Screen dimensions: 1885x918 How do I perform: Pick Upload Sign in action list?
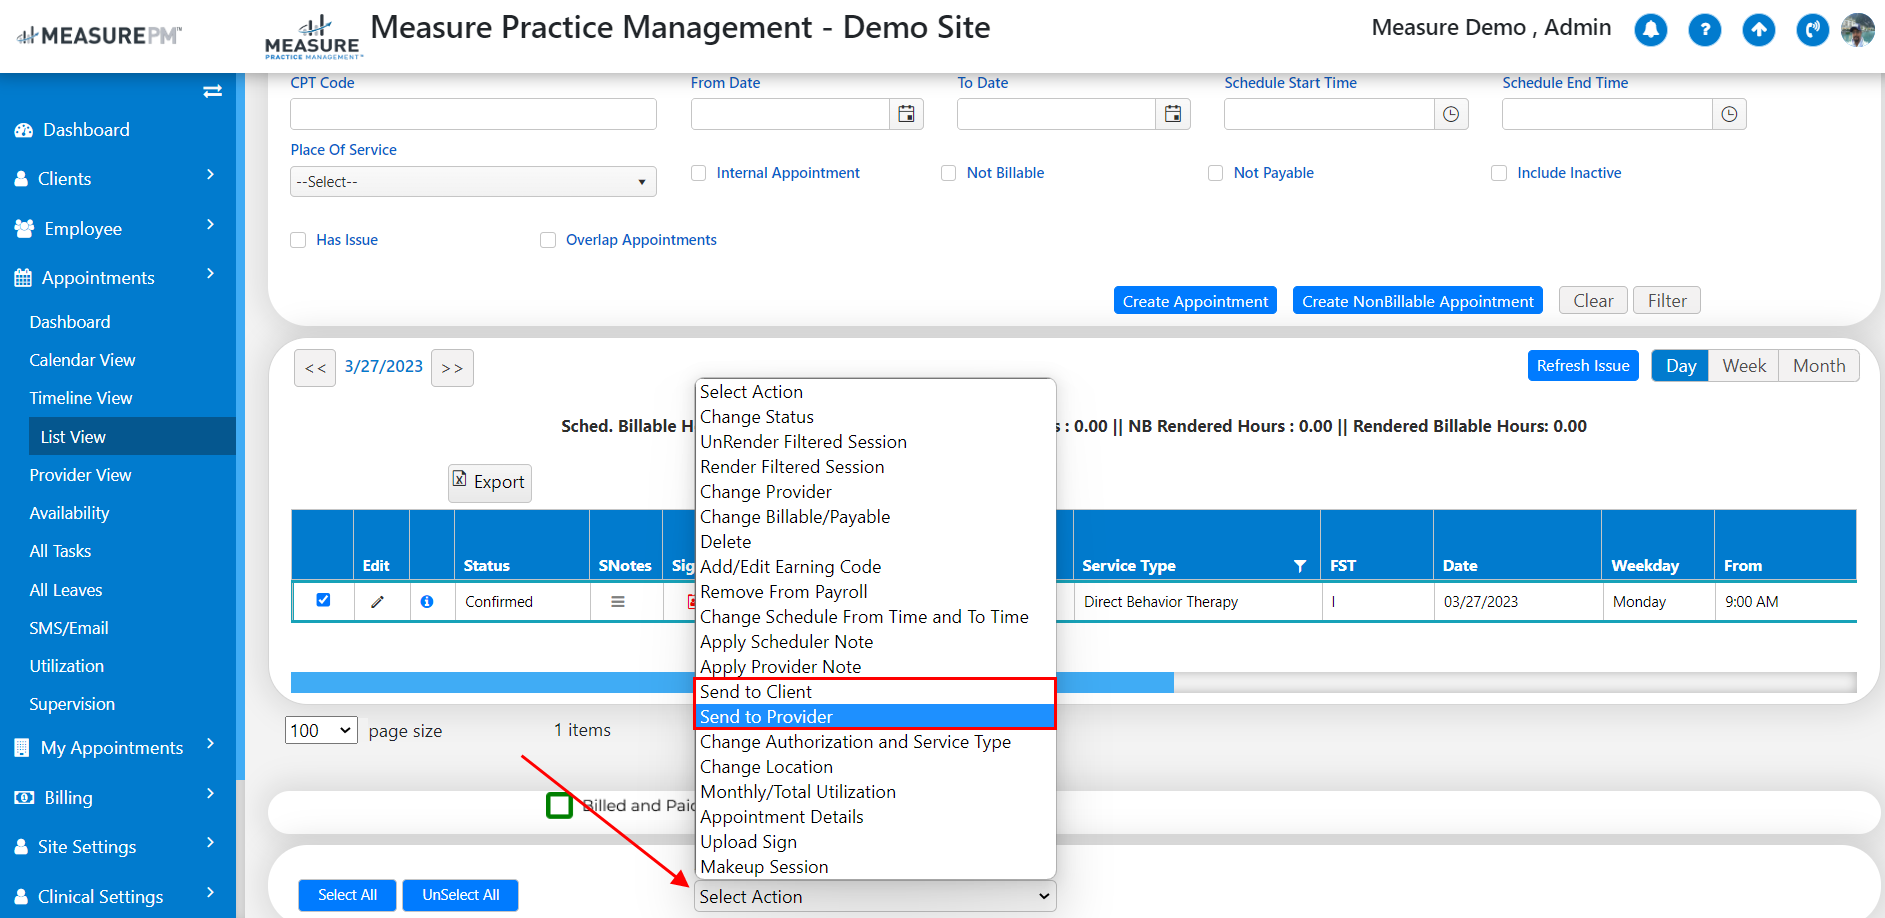pyautogui.click(x=875, y=842)
